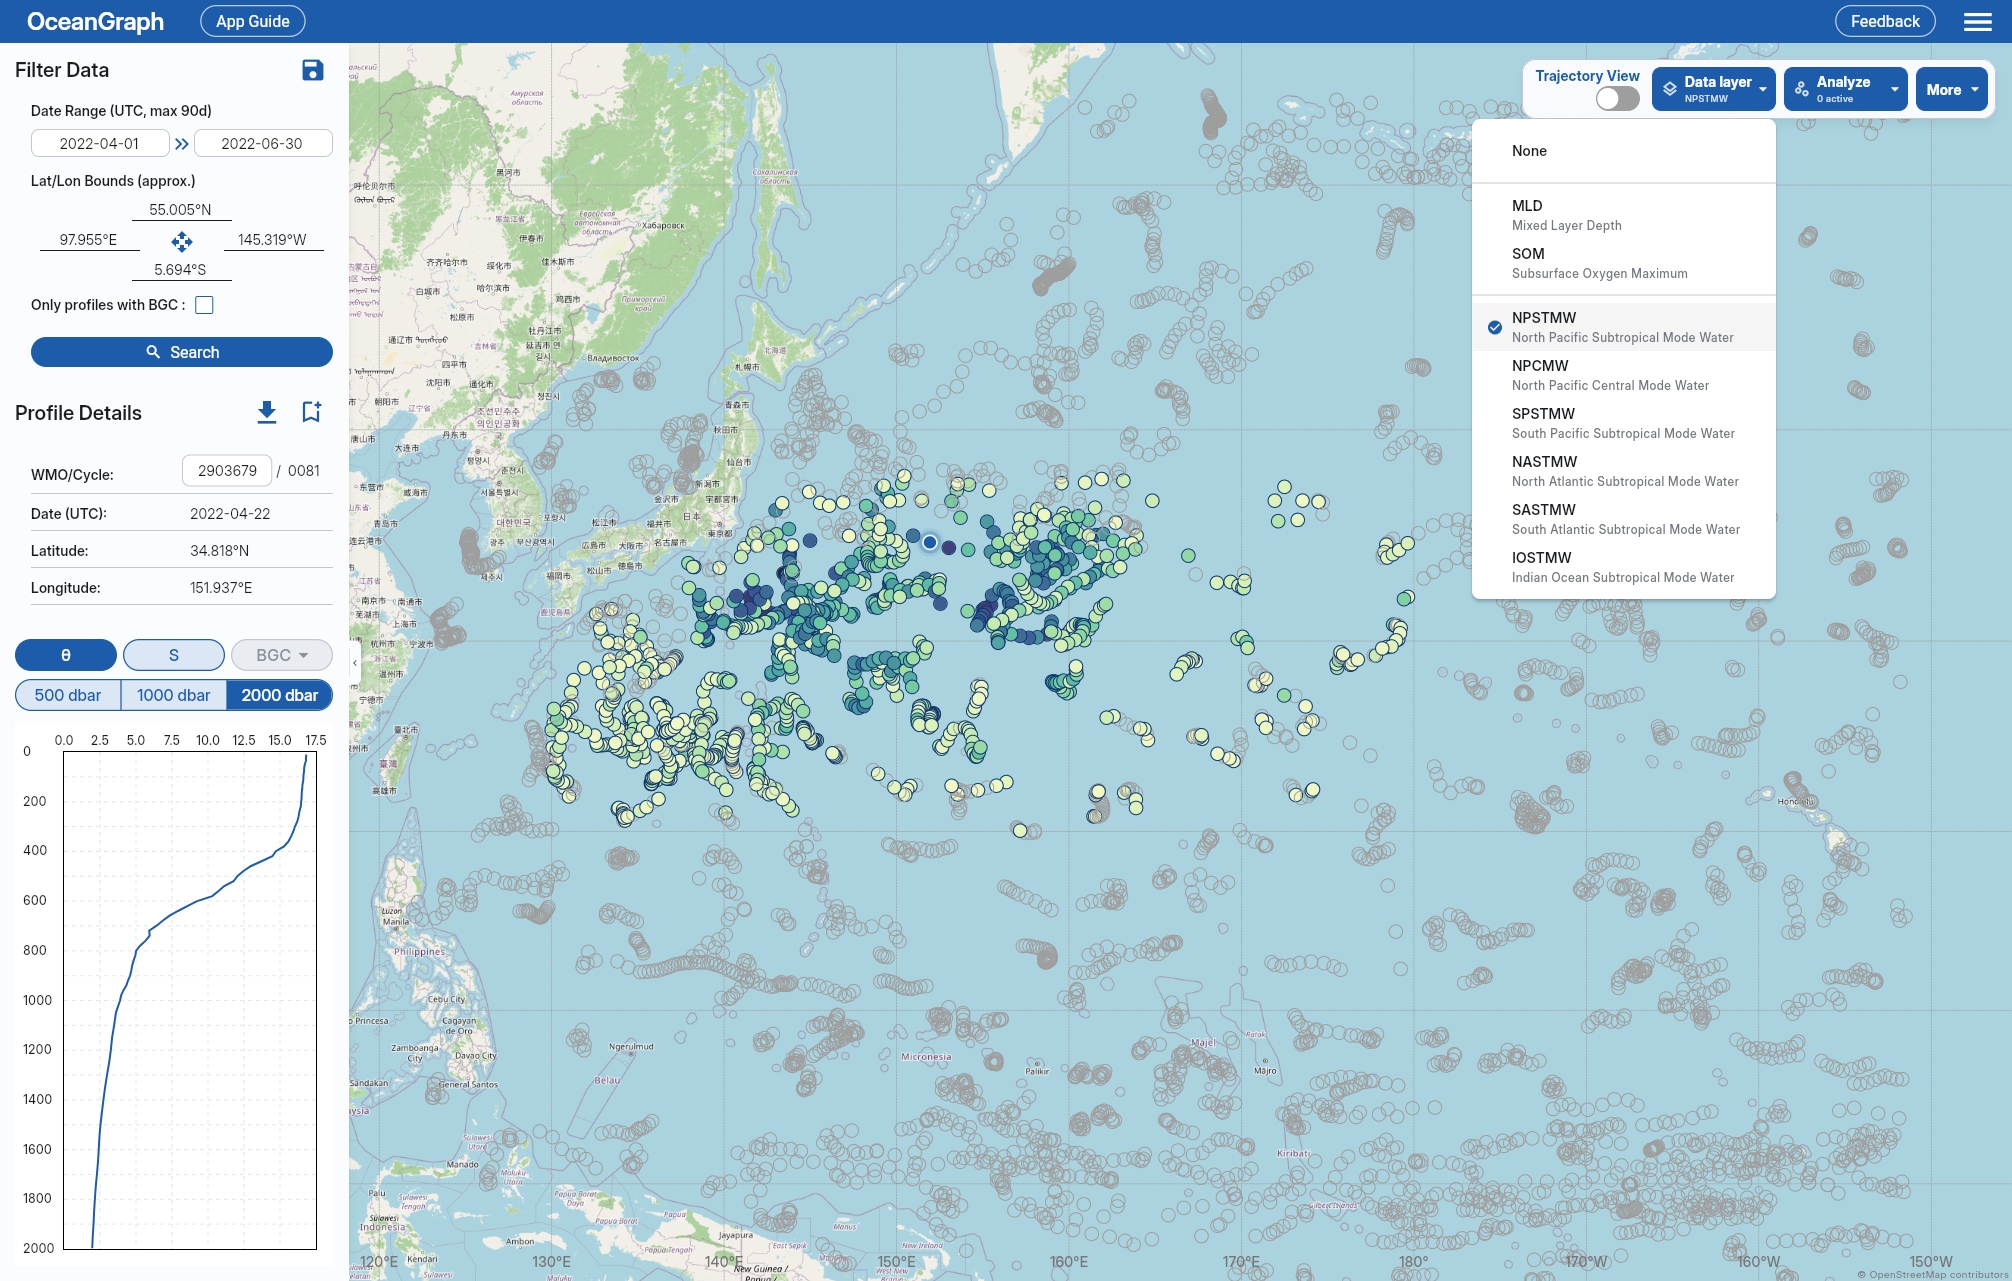Click the Feedback button
This screenshot has height=1281, width=2012.
(x=1885, y=21)
